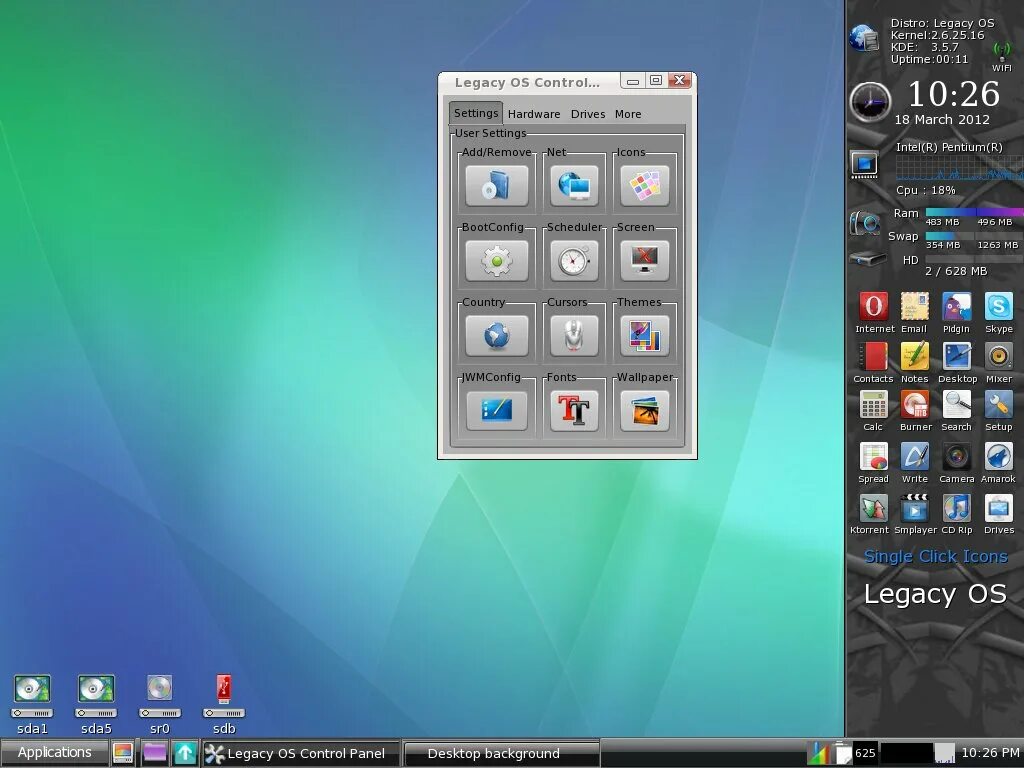
Task: Open the Notes sidebar icon
Action: point(914,357)
